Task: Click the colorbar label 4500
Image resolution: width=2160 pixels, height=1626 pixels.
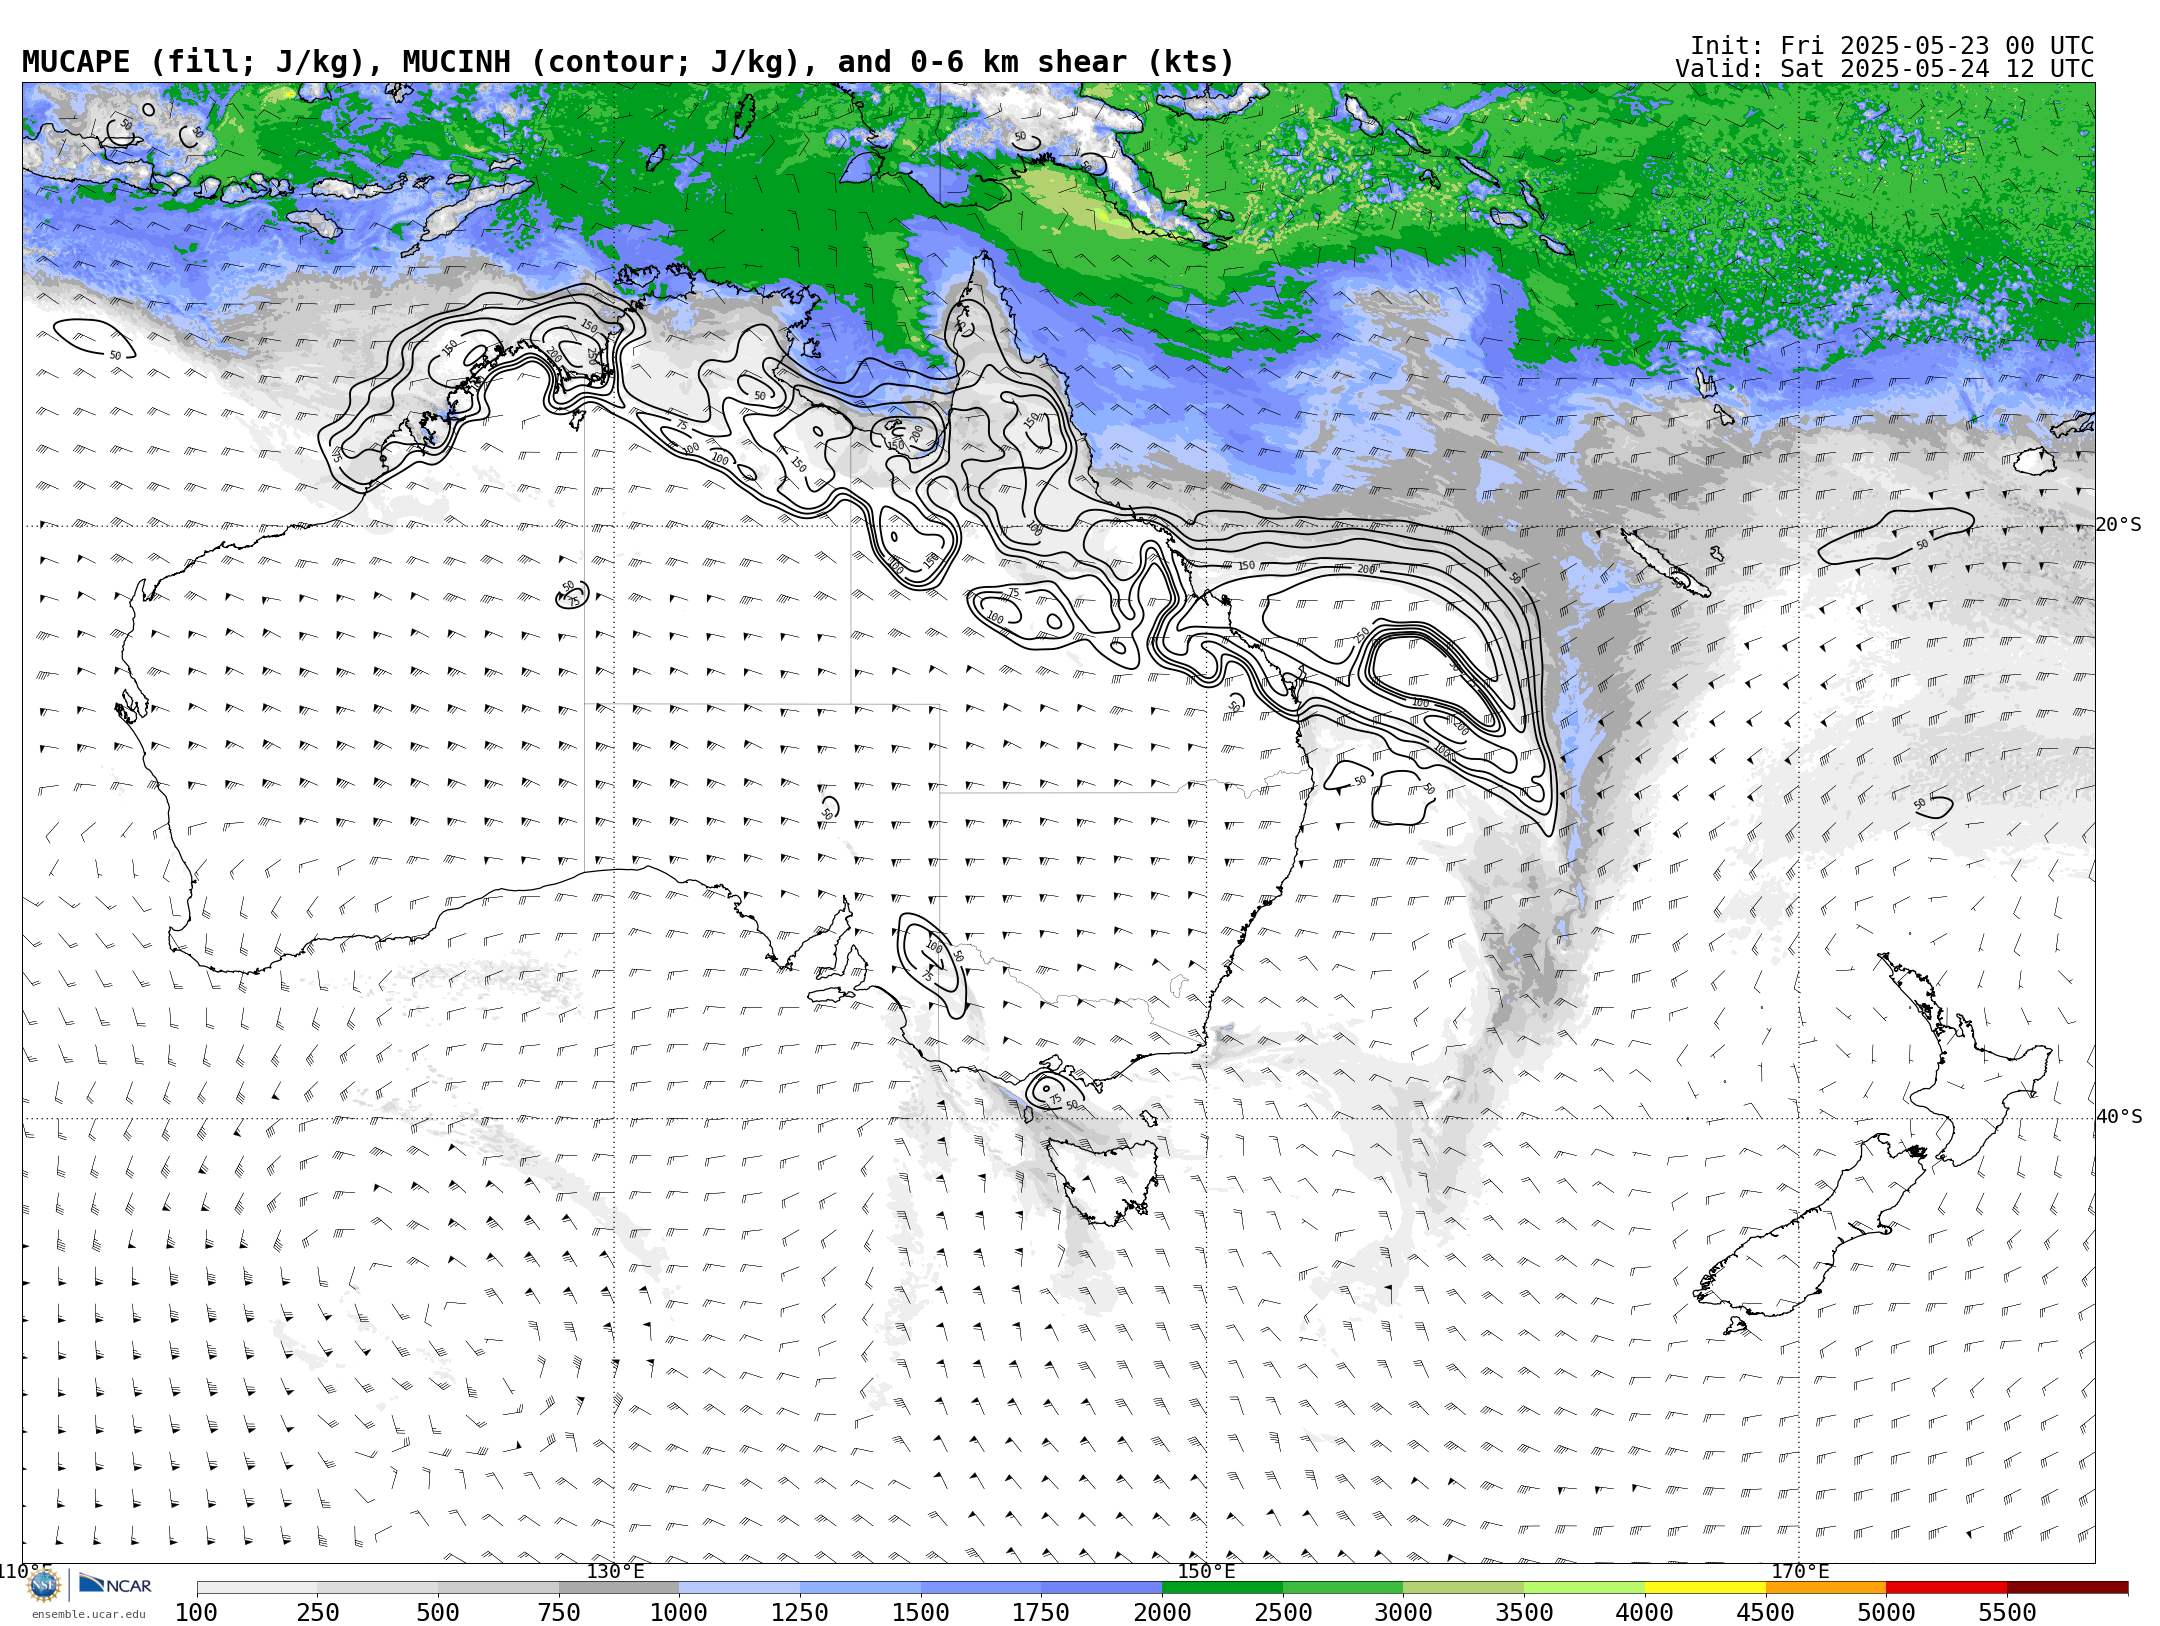Action: (1766, 1613)
